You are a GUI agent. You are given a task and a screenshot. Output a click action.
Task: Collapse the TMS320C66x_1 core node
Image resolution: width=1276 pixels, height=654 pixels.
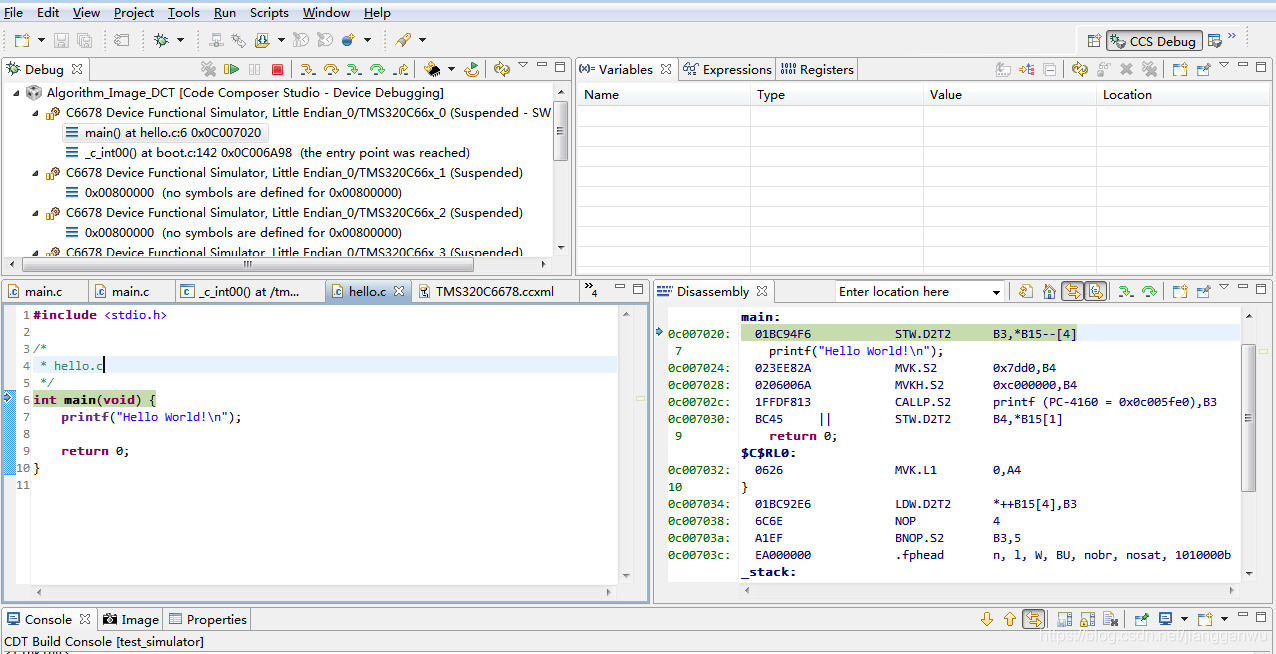tap(36, 172)
